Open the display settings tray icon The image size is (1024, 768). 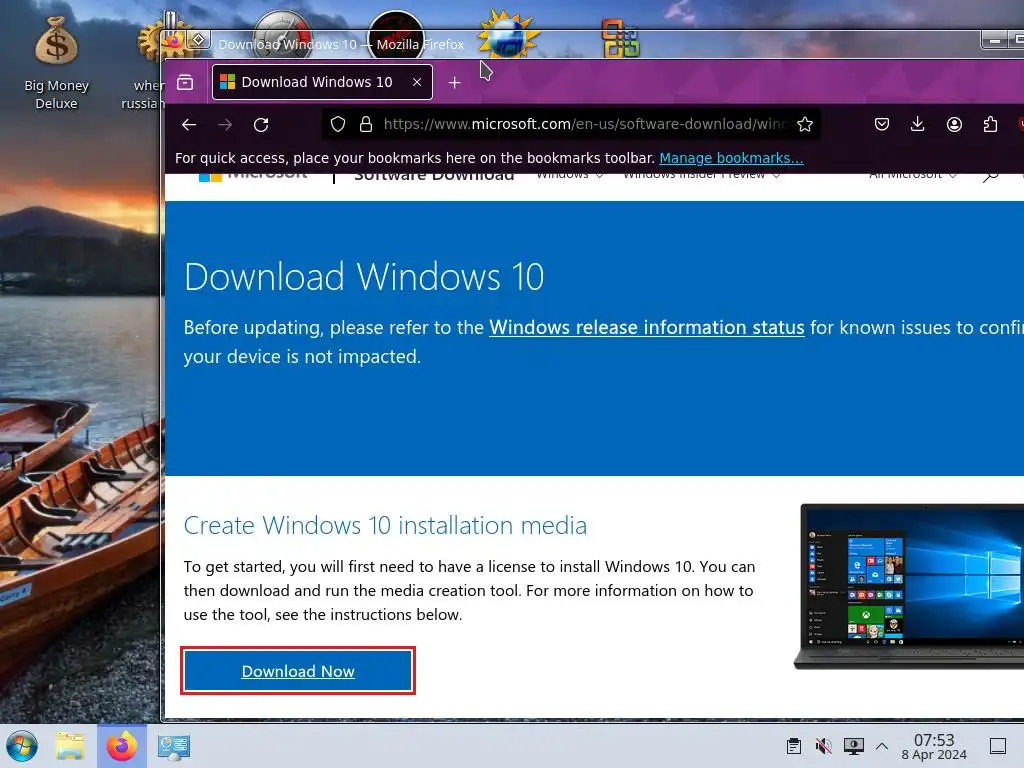(x=854, y=746)
